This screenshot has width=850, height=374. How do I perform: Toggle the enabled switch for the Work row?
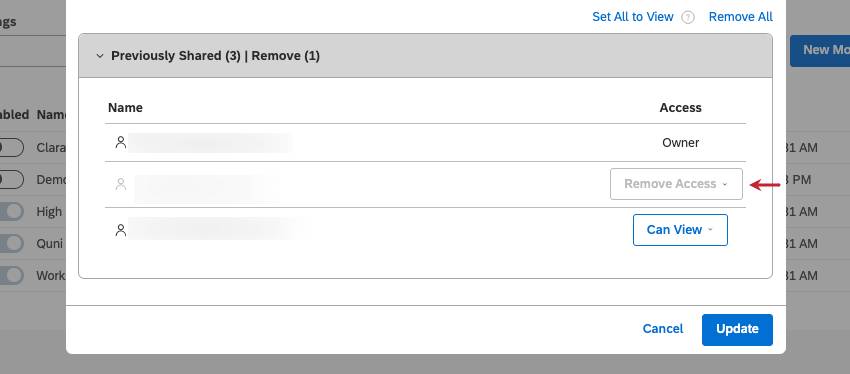click(x=11, y=275)
